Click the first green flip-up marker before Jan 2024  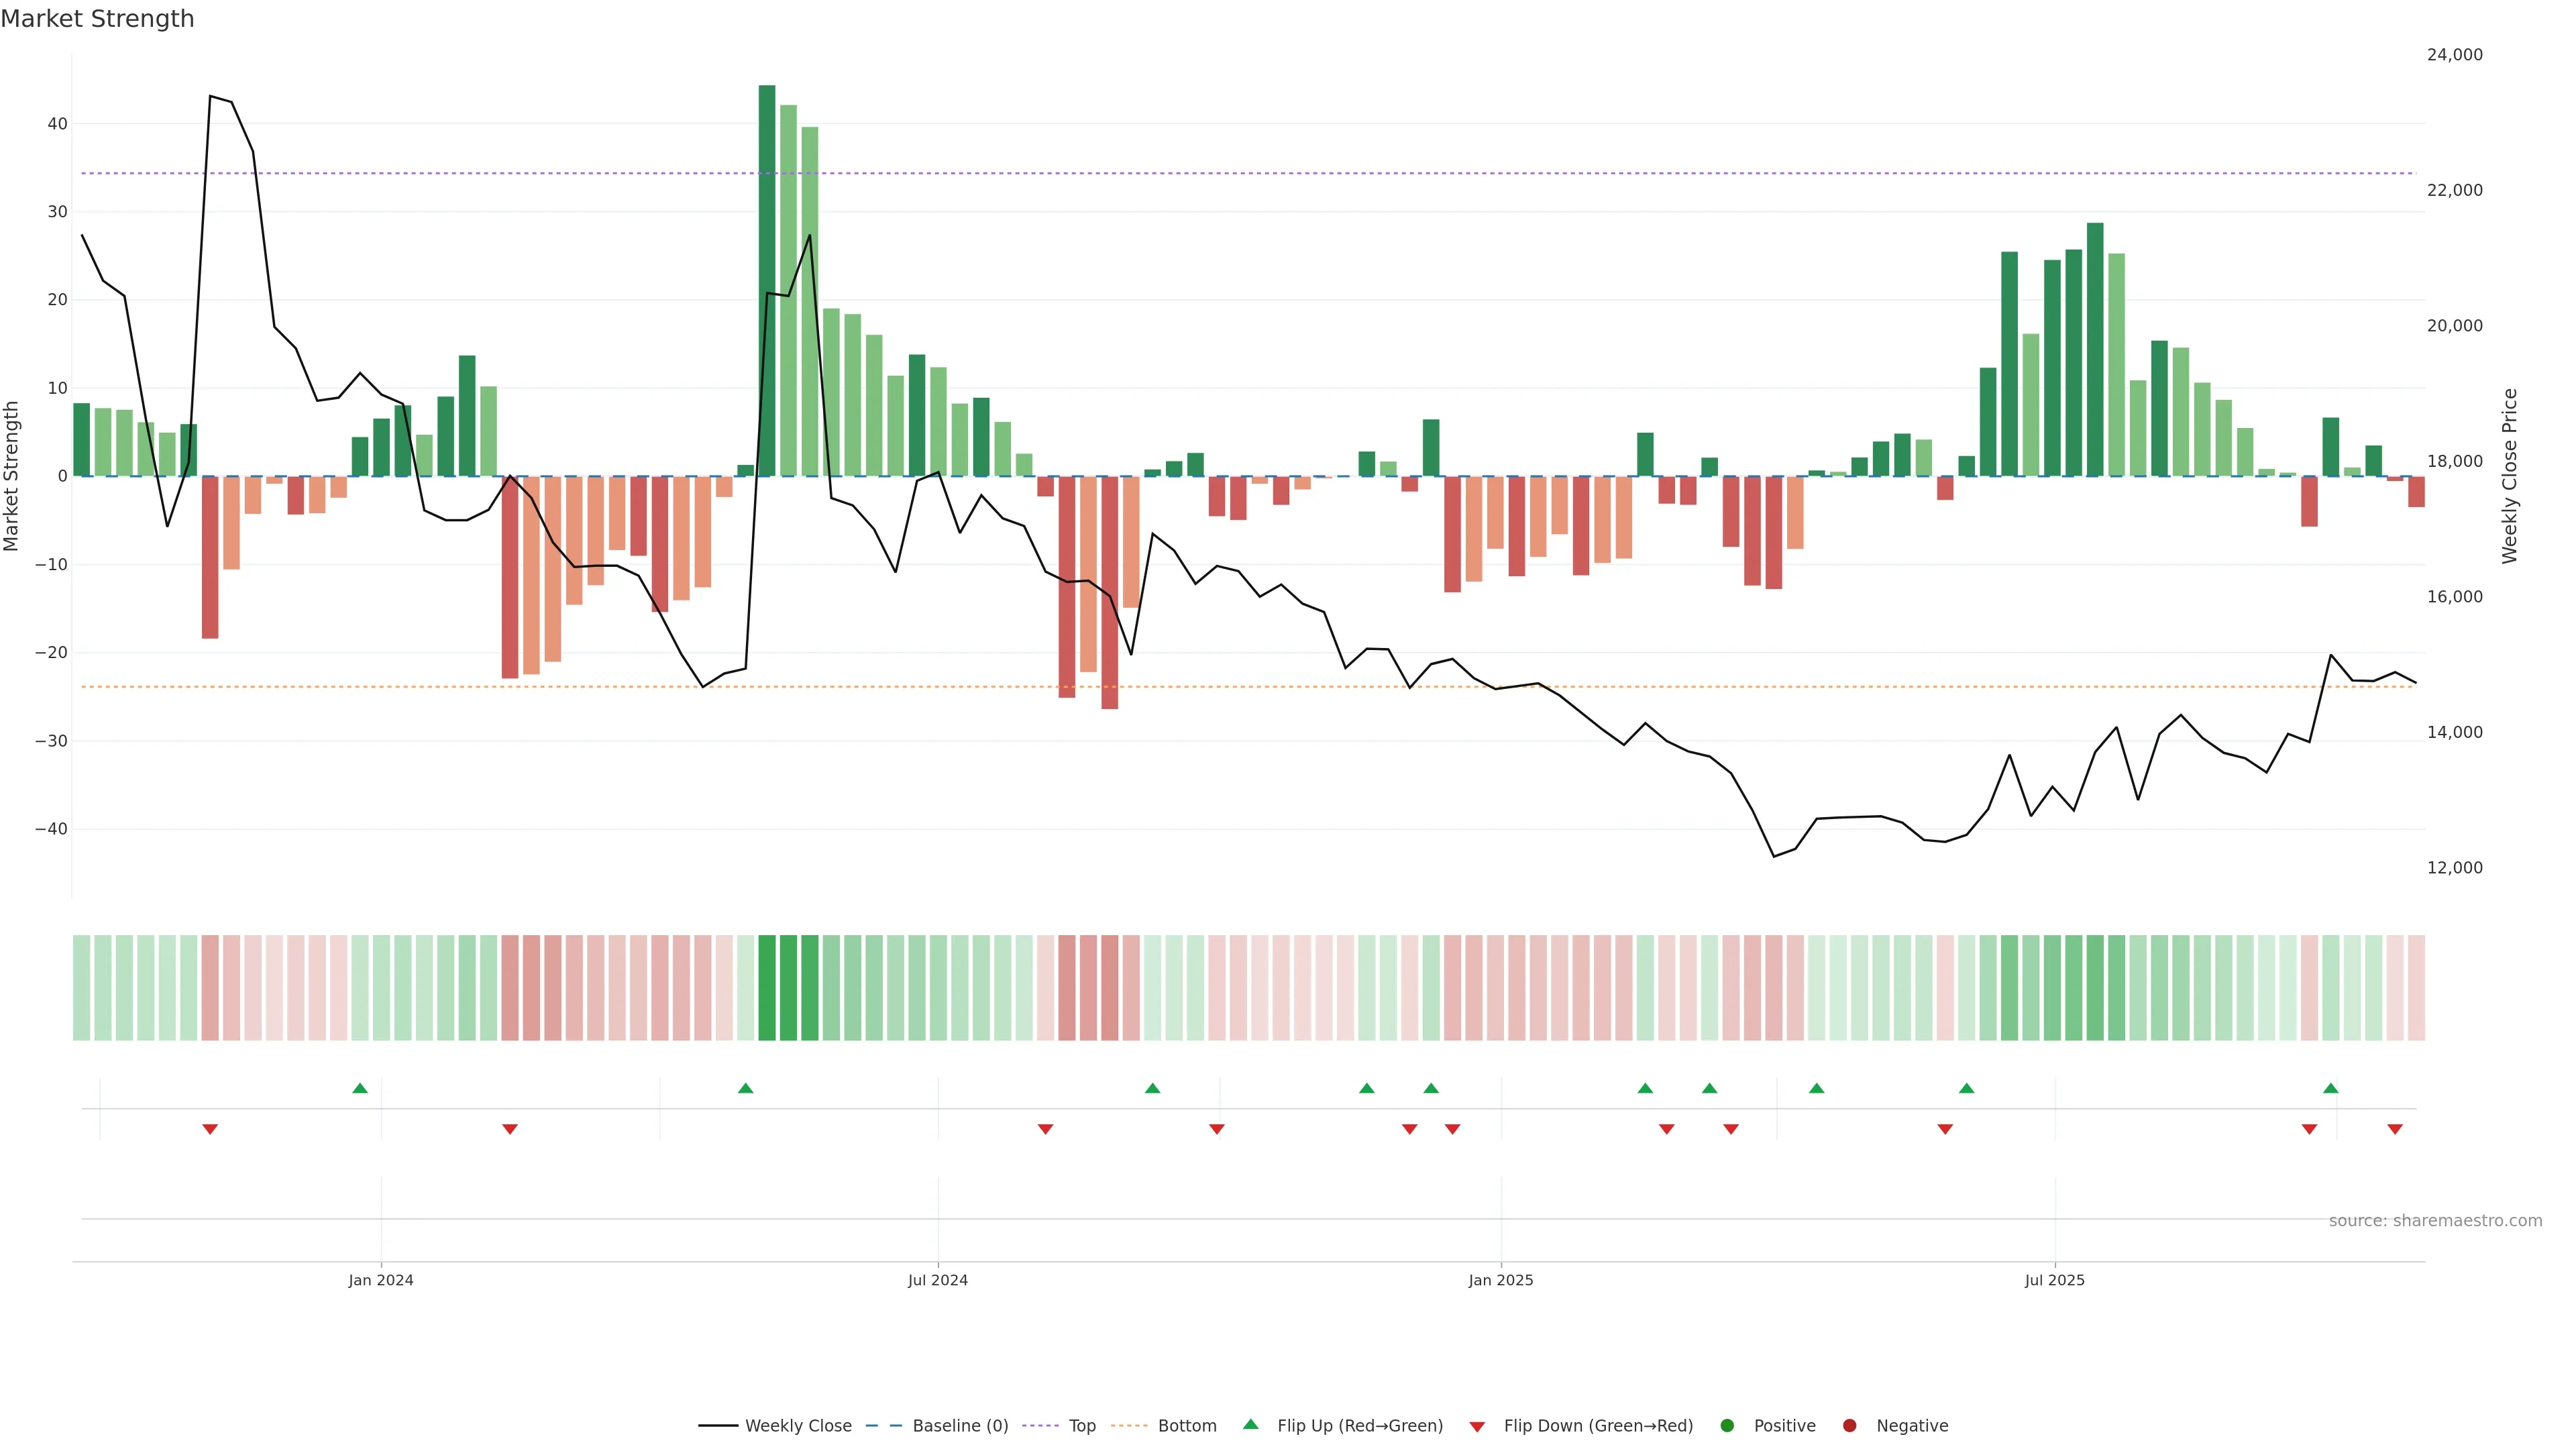pyautogui.click(x=360, y=1088)
